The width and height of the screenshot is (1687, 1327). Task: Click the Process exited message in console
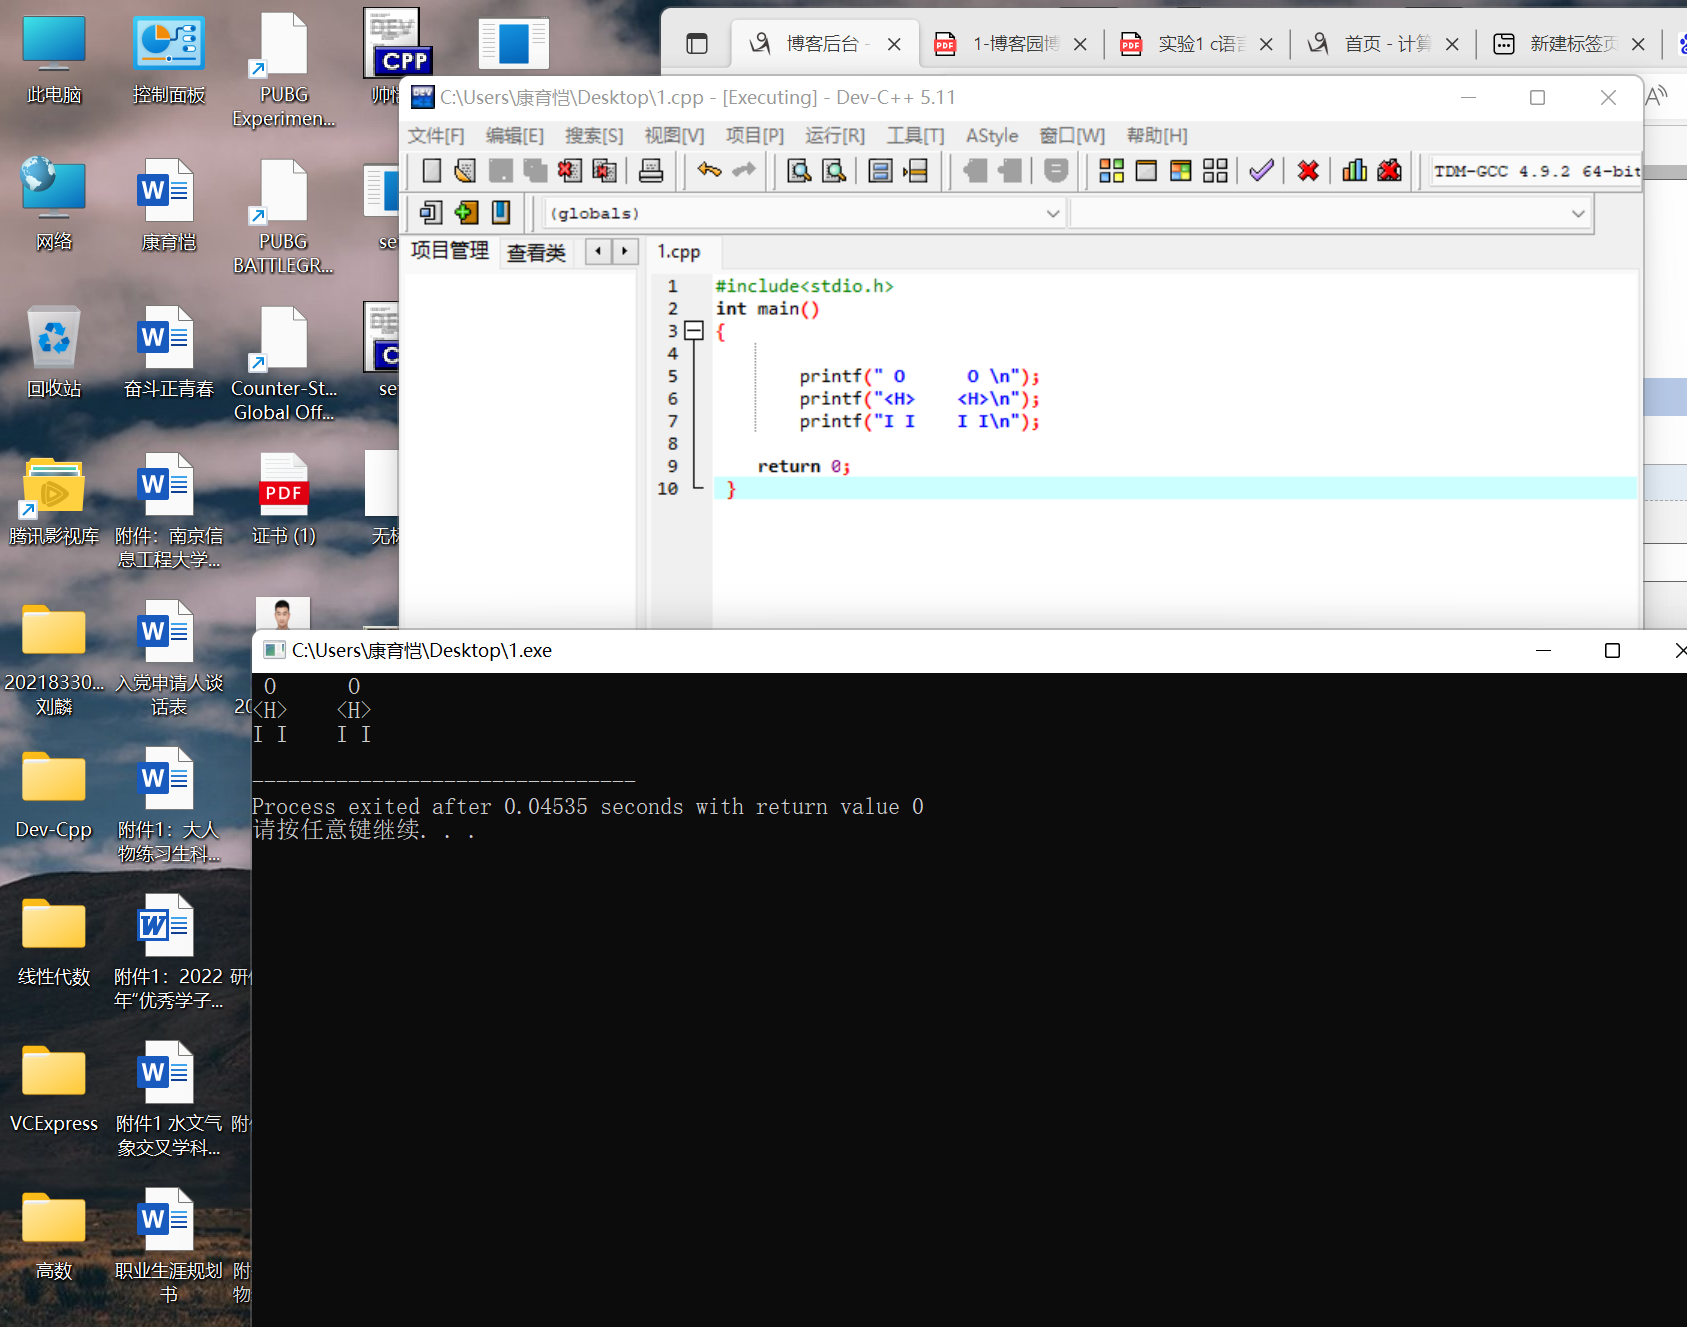click(588, 807)
